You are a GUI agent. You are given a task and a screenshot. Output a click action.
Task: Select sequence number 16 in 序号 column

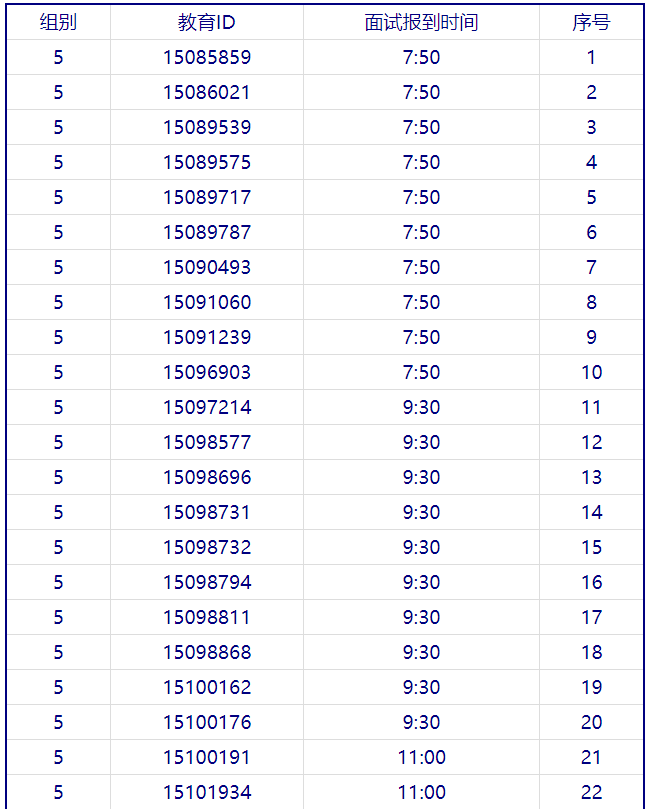coord(591,583)
